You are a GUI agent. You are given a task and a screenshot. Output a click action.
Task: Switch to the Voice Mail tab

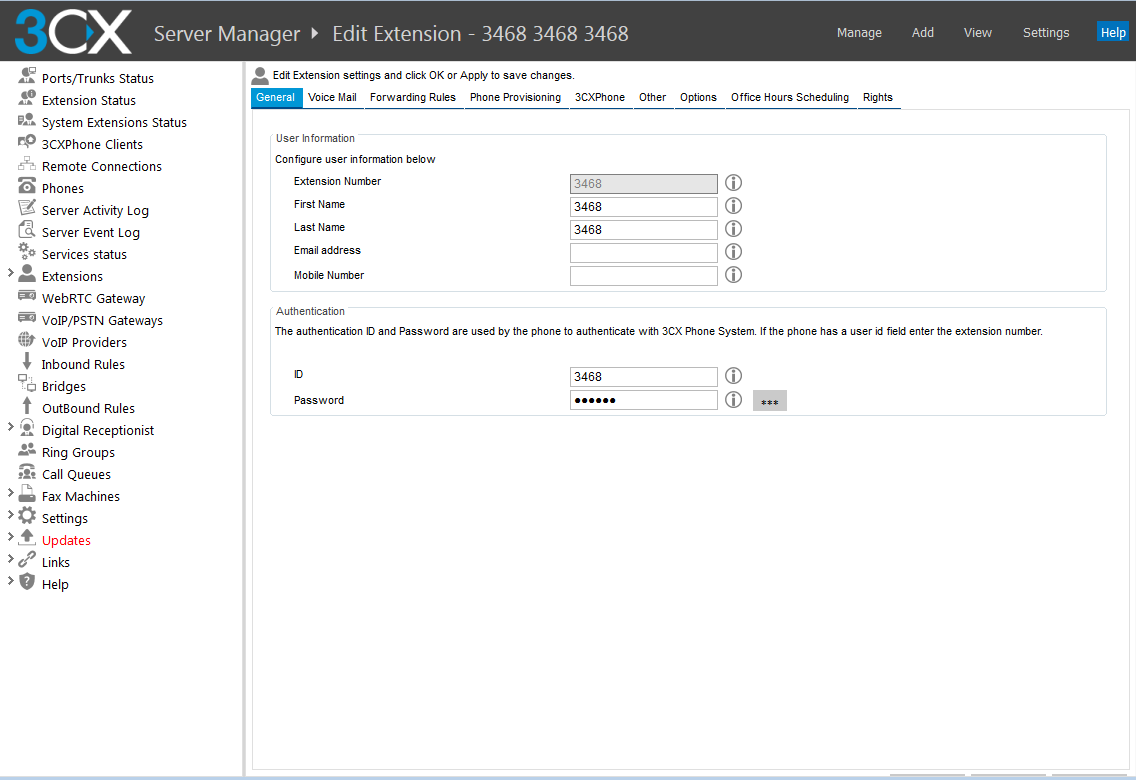332,97
